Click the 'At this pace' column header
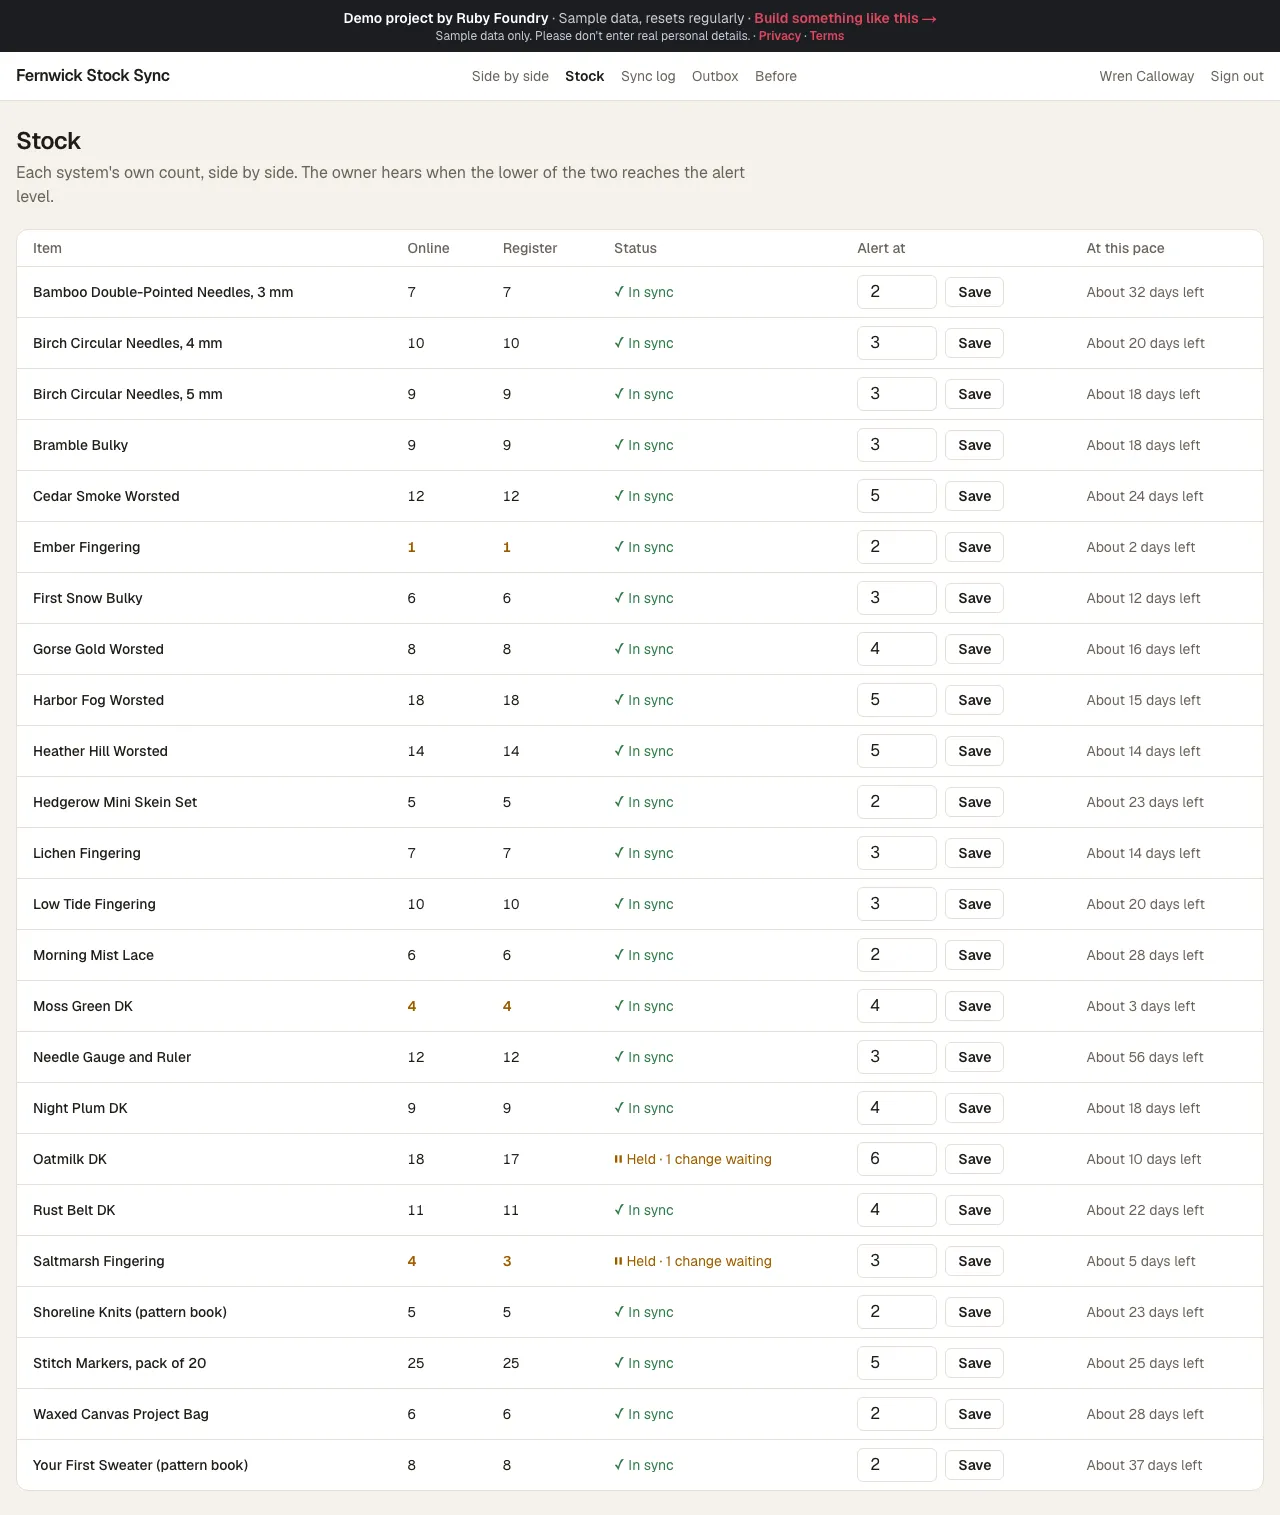The height and width of the screenshot is (1515, 1280). click(1126, 248)
